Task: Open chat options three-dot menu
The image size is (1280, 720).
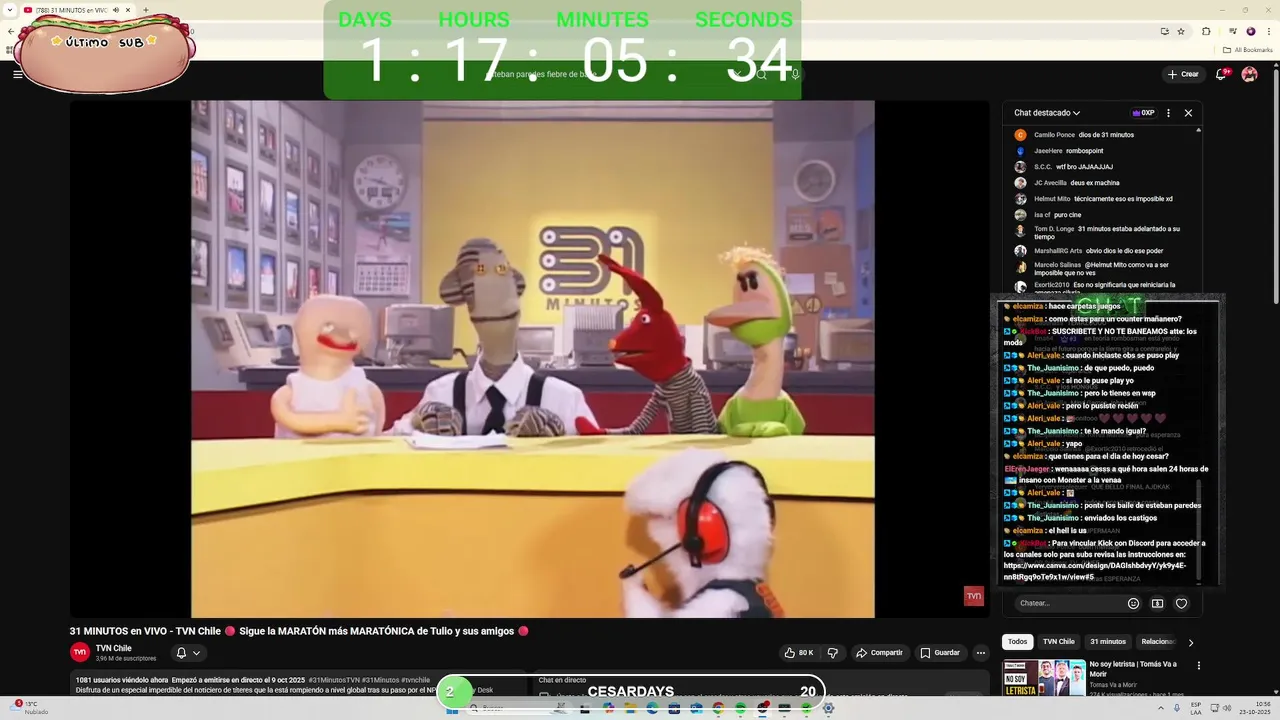Action: pyautogui.click(x=1168, y=113)
